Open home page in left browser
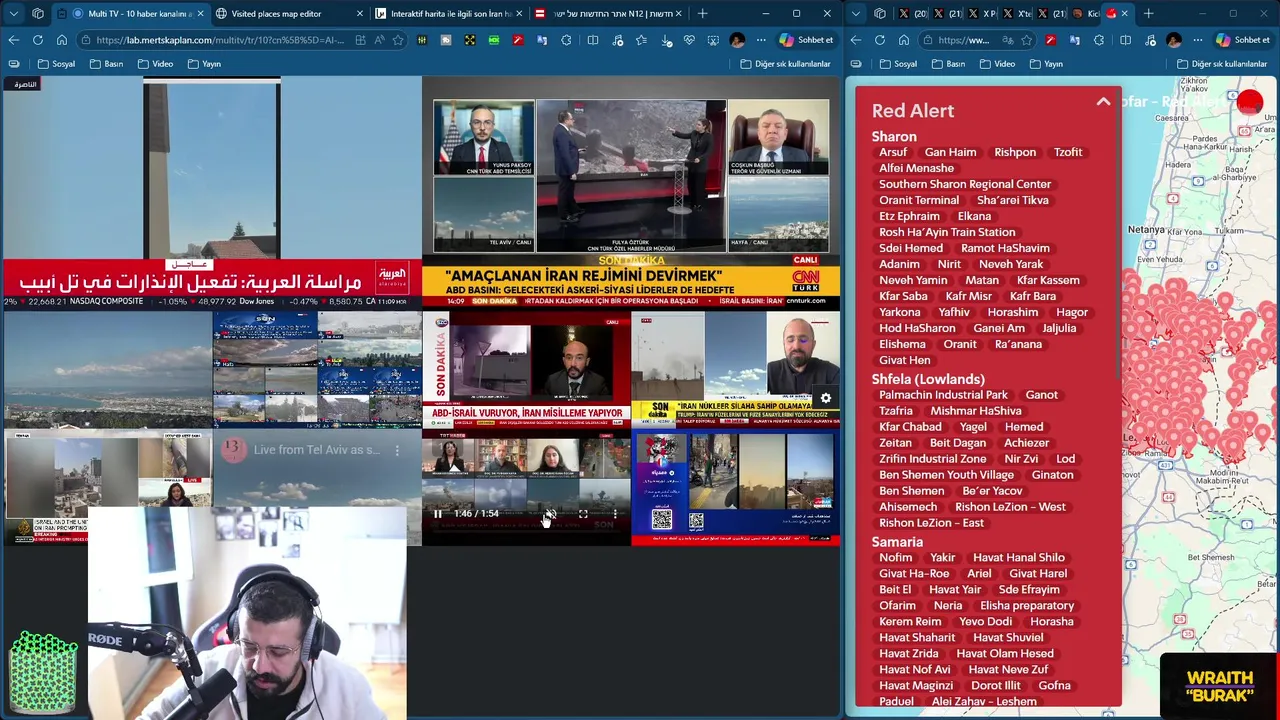The height and width of the screenshot is (720, 1280). 62,40
